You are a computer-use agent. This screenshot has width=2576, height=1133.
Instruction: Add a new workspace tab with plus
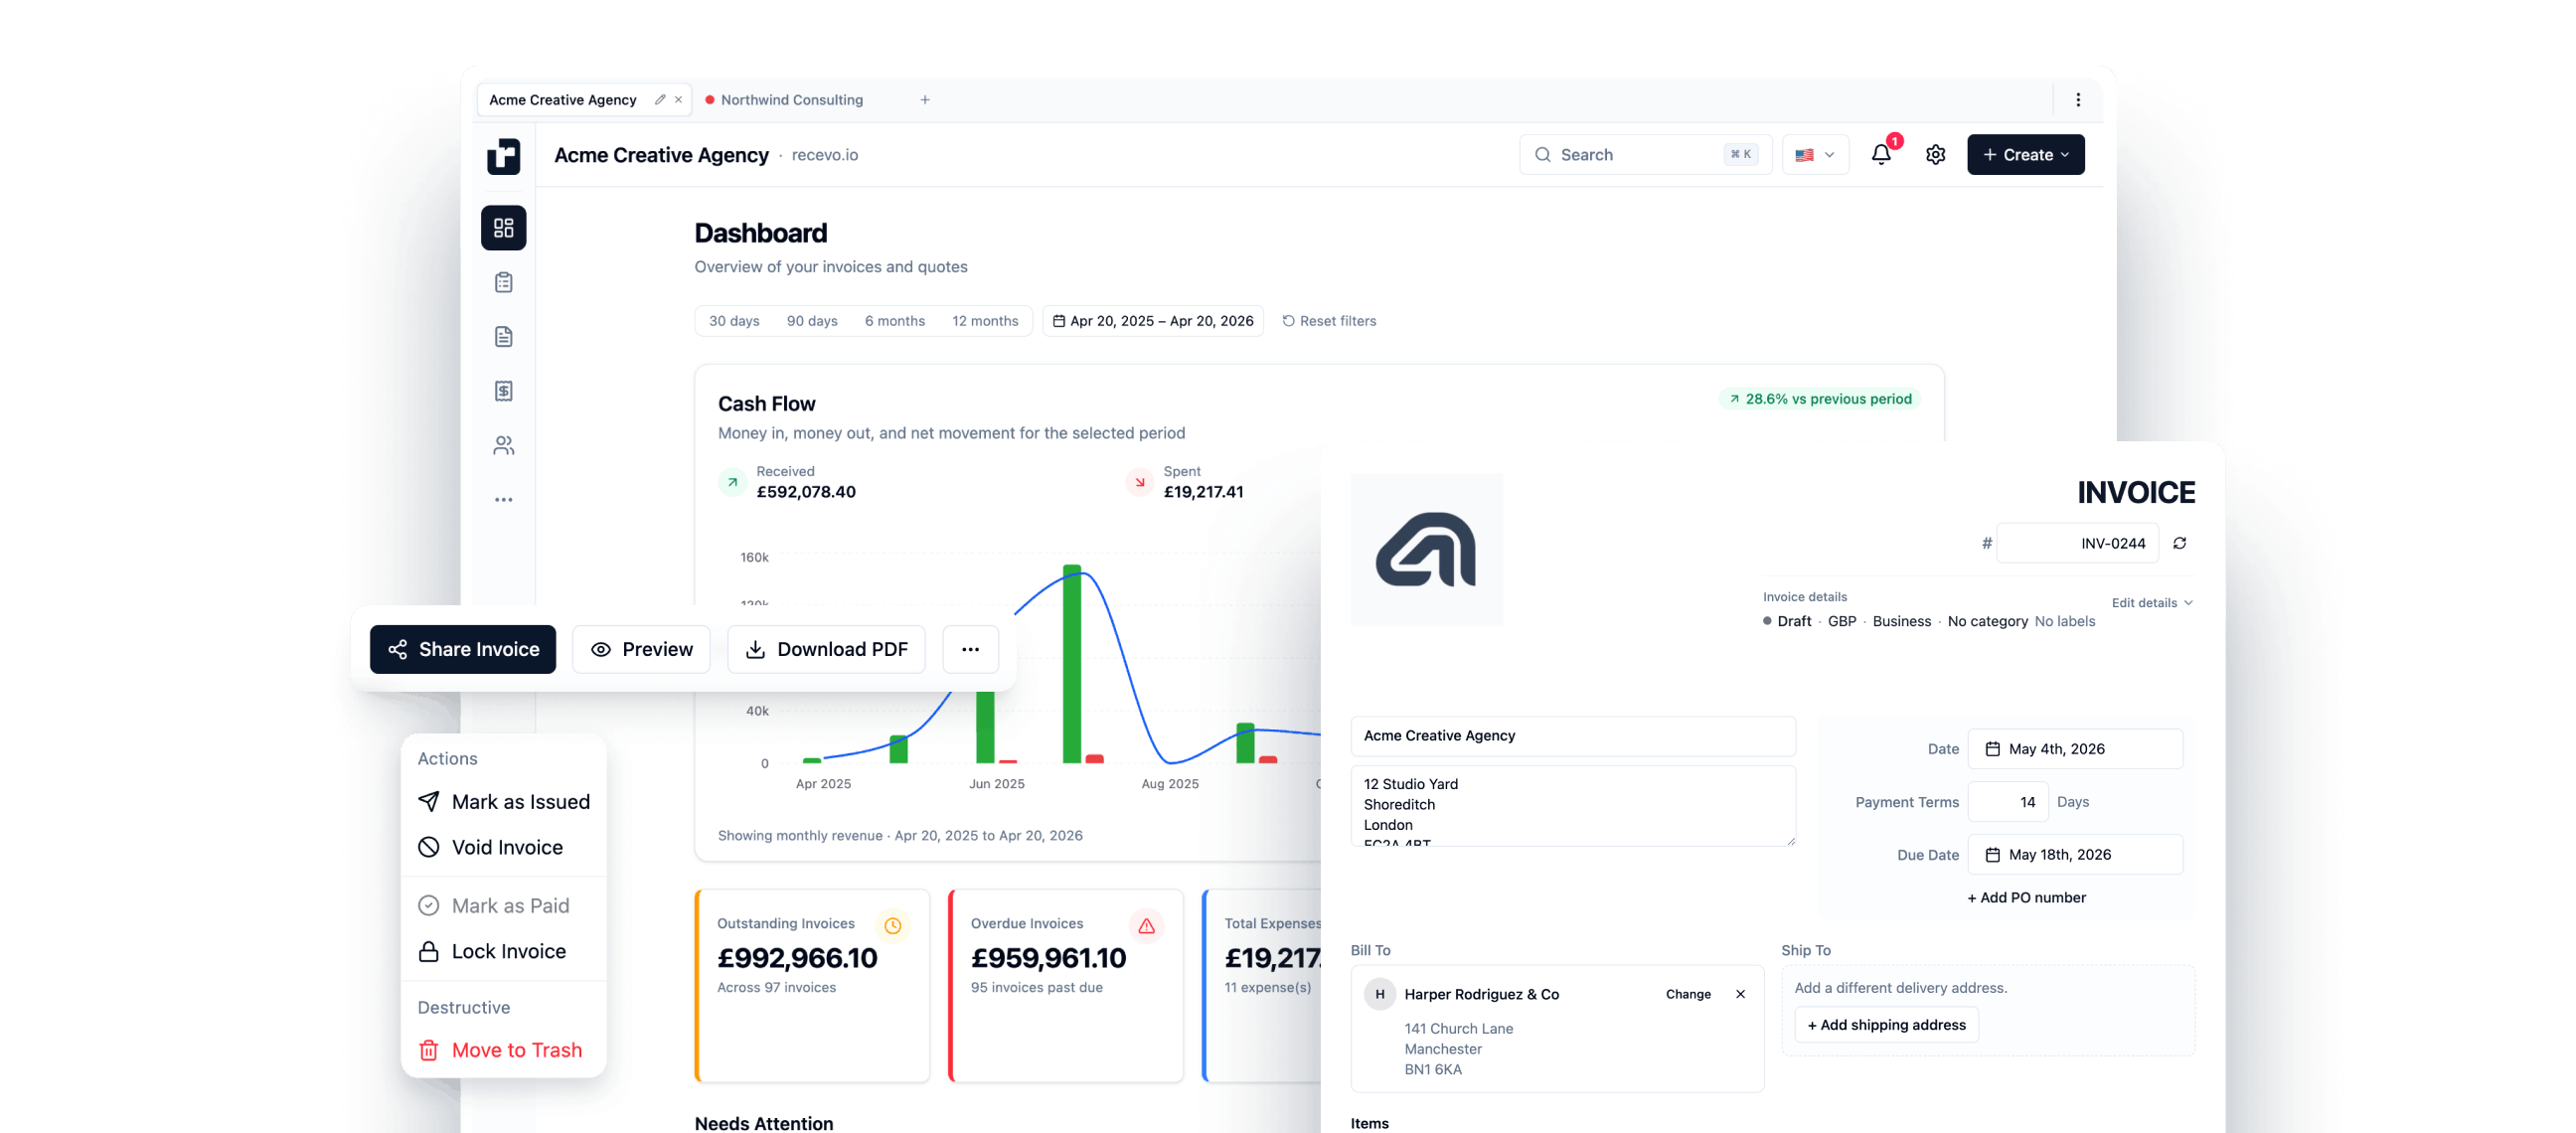tap(924, 99)
